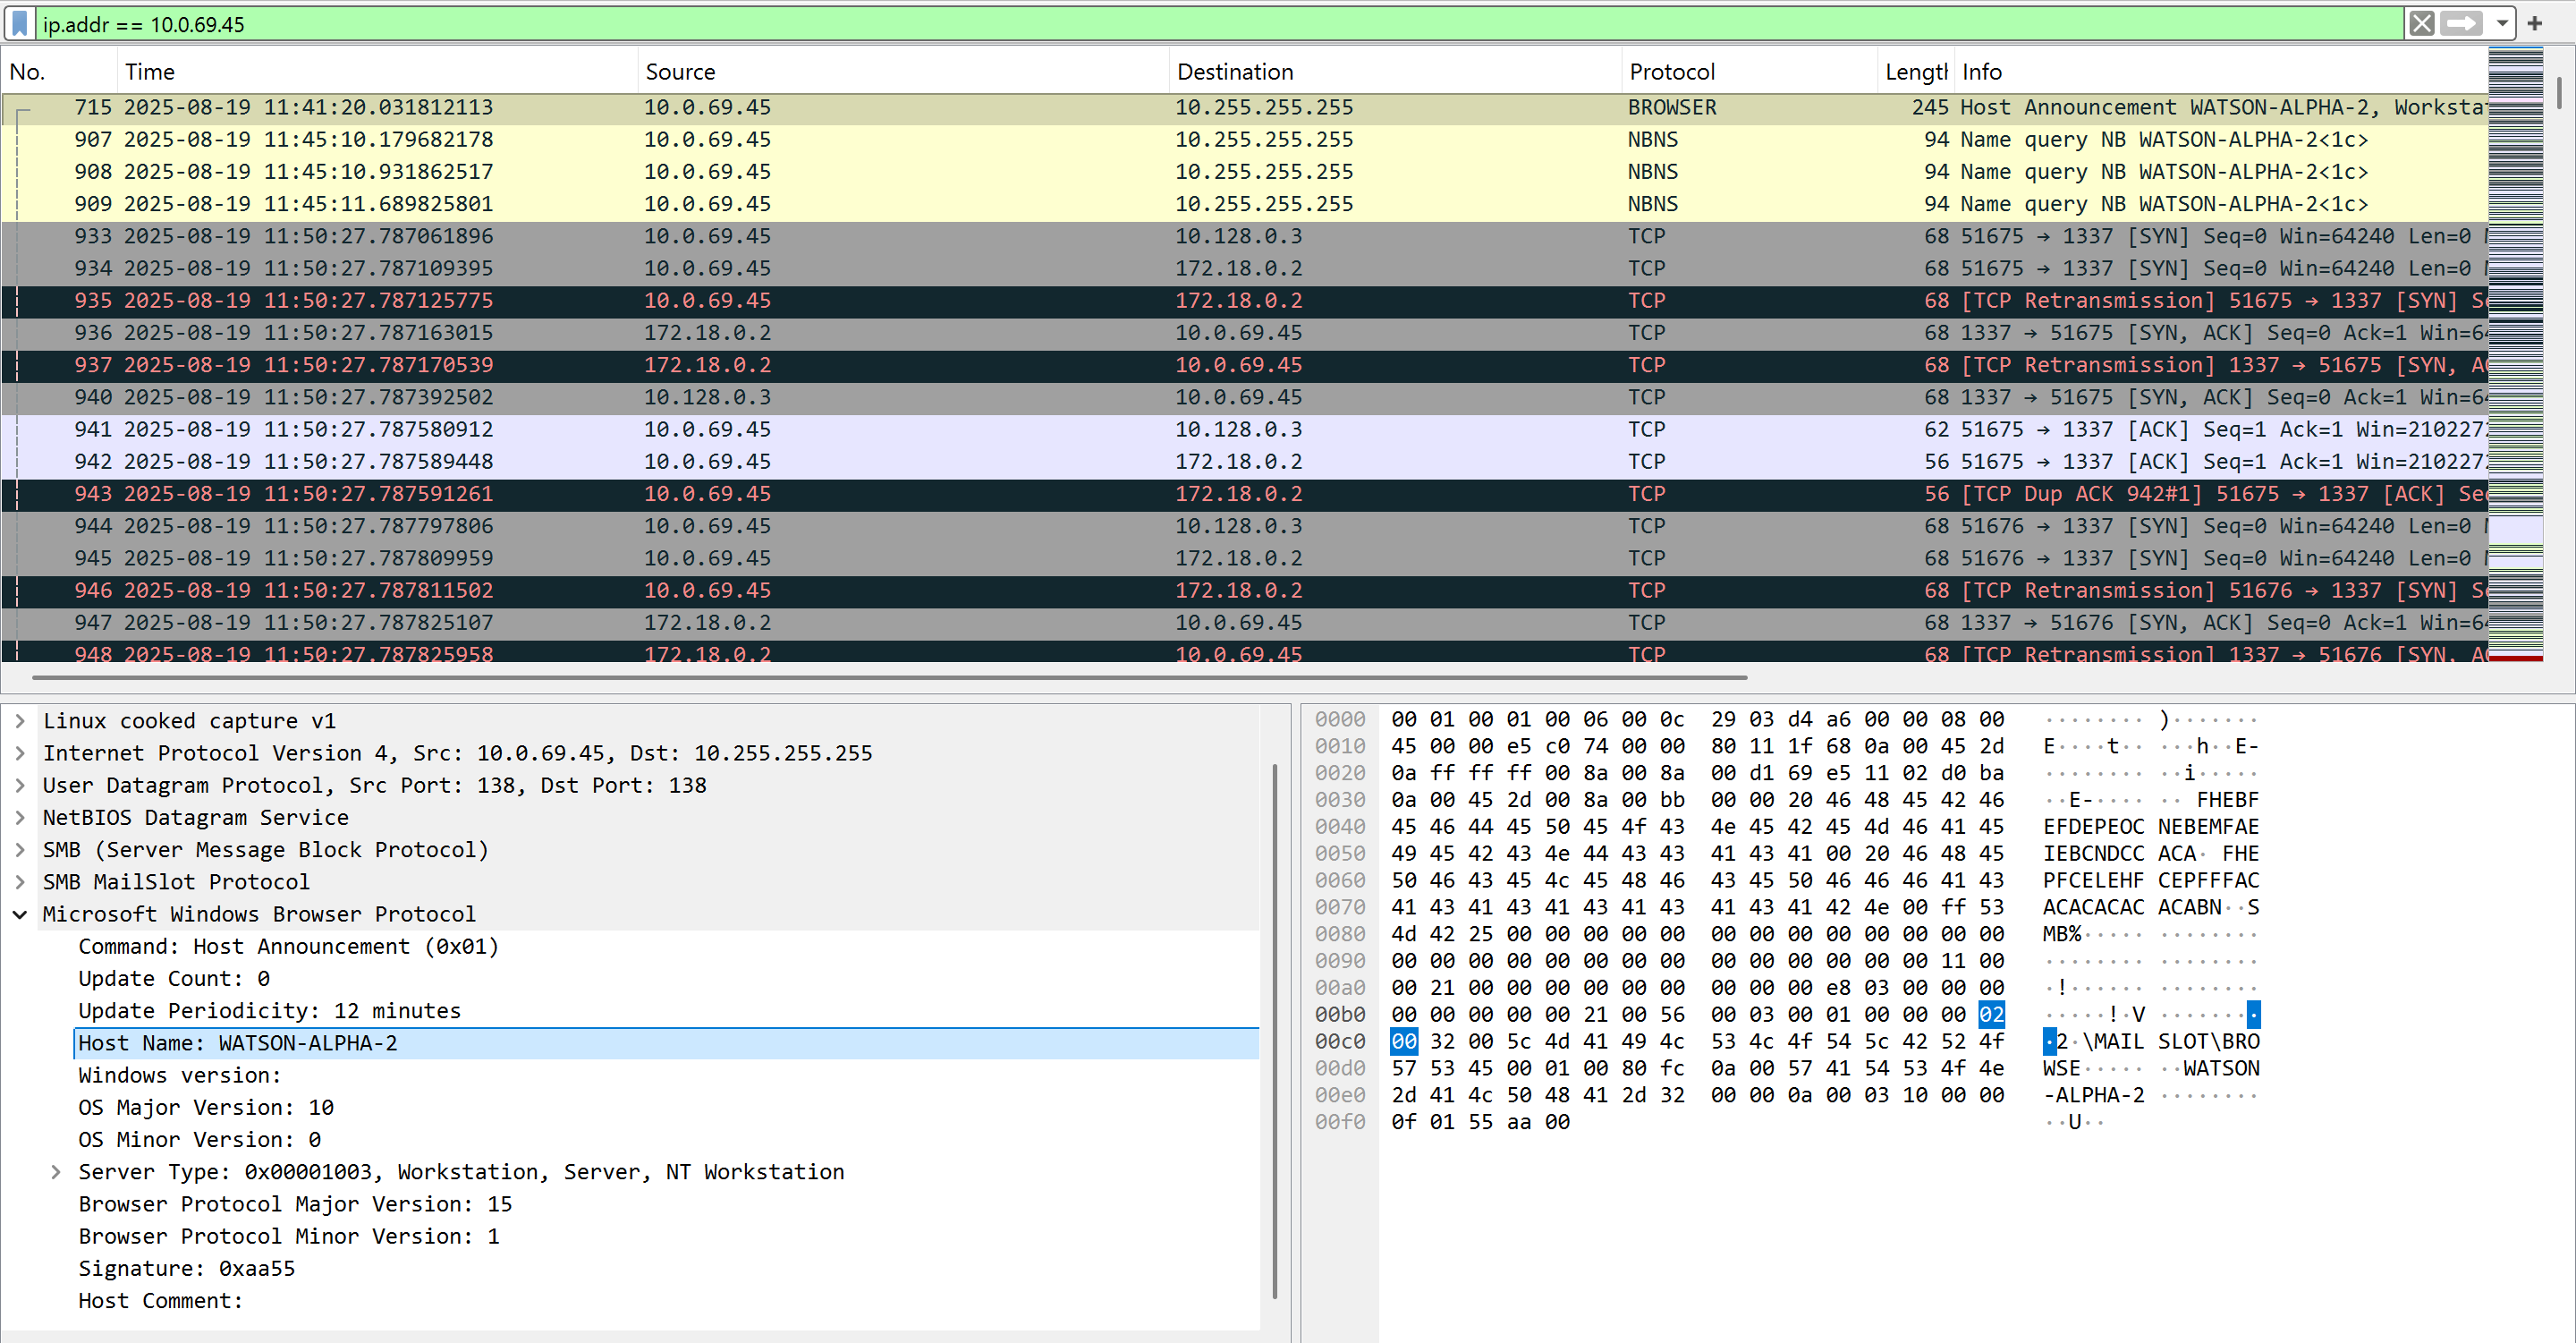This screenshot has width=2576, height=1343.
Task: Click the display filter bookmark icon
Action: click(x=19, y=23)
